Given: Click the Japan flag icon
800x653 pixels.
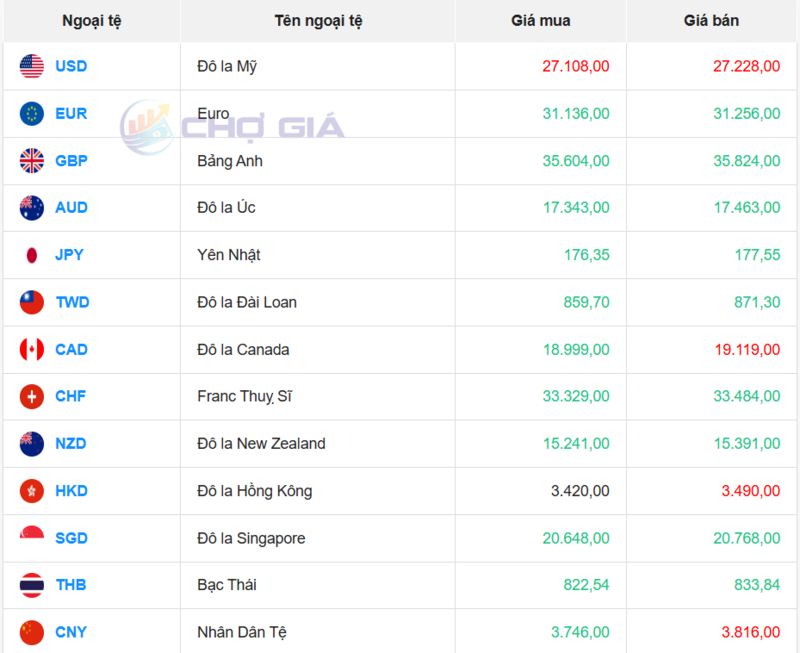Looking at the screenshot, I should pyautogui.click(x=32, y=255).
